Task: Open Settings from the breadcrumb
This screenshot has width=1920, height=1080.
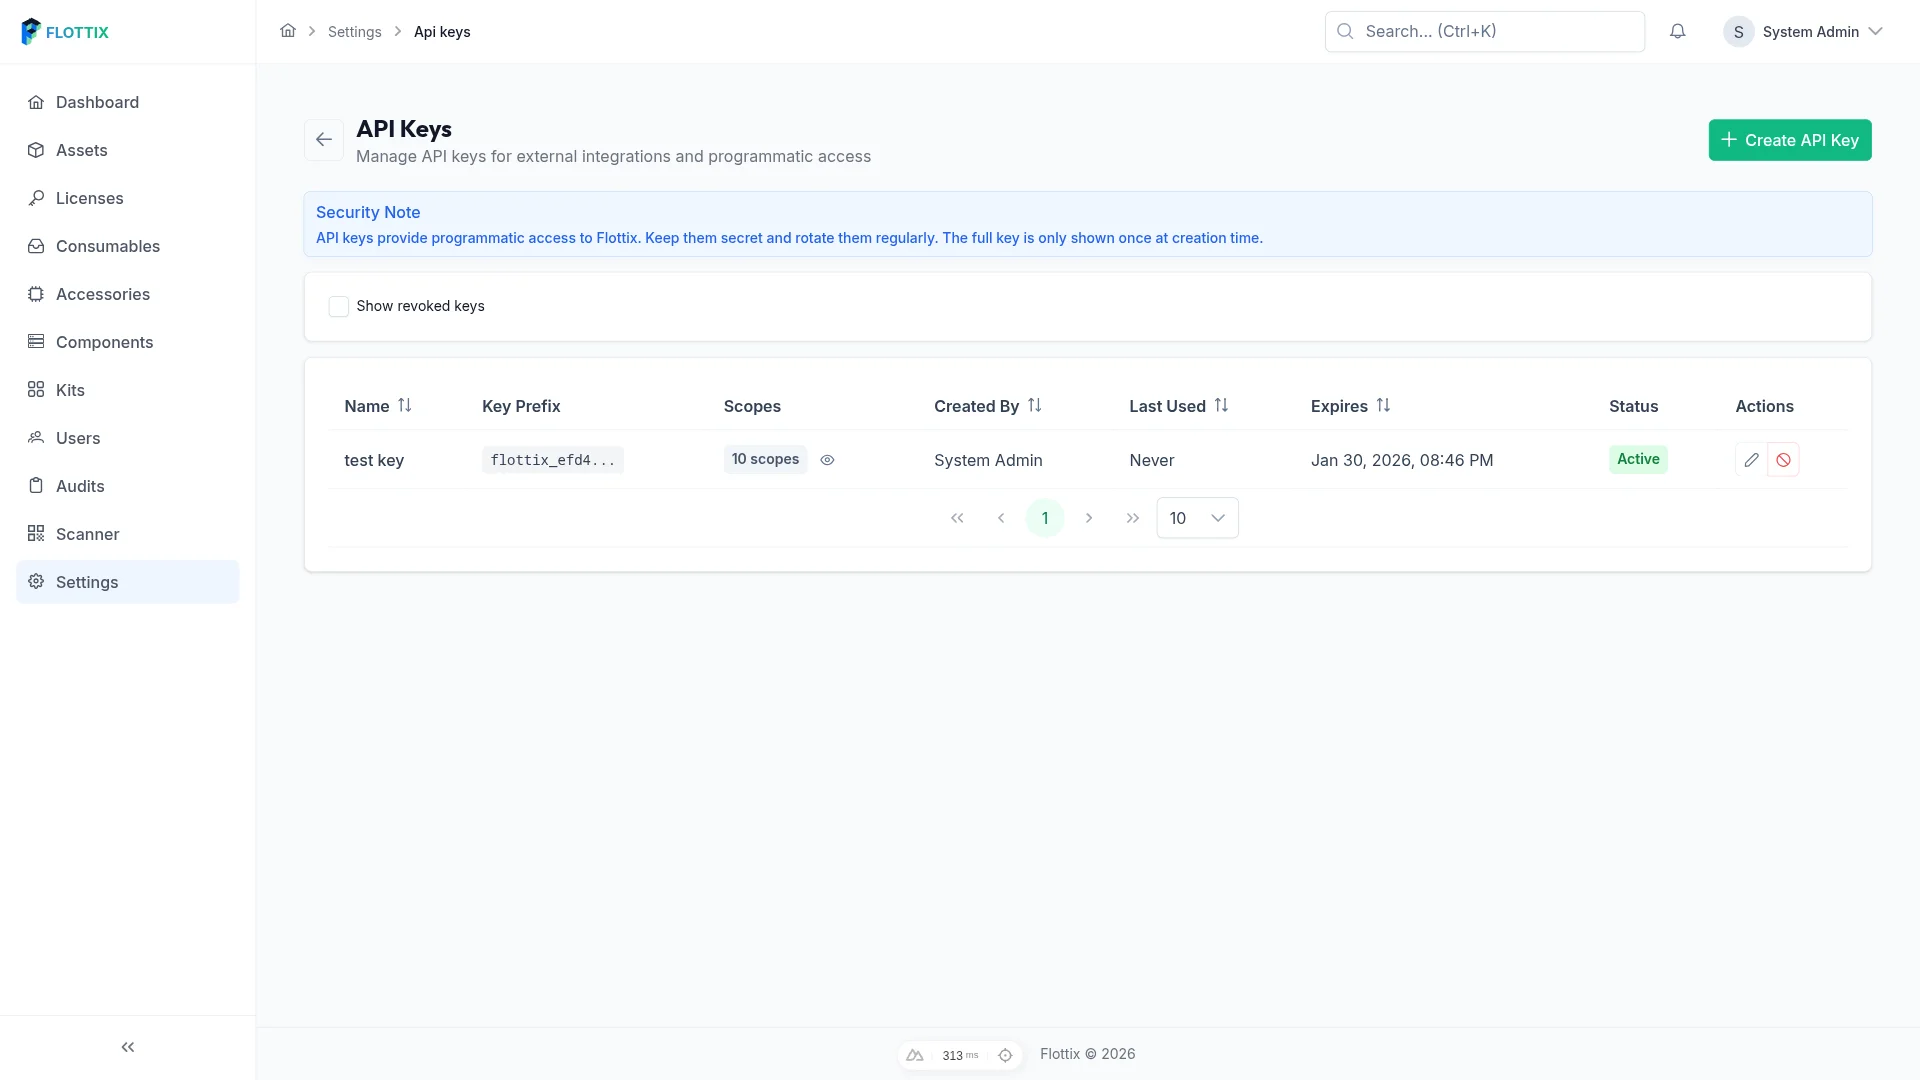Action: pos(354,31)
